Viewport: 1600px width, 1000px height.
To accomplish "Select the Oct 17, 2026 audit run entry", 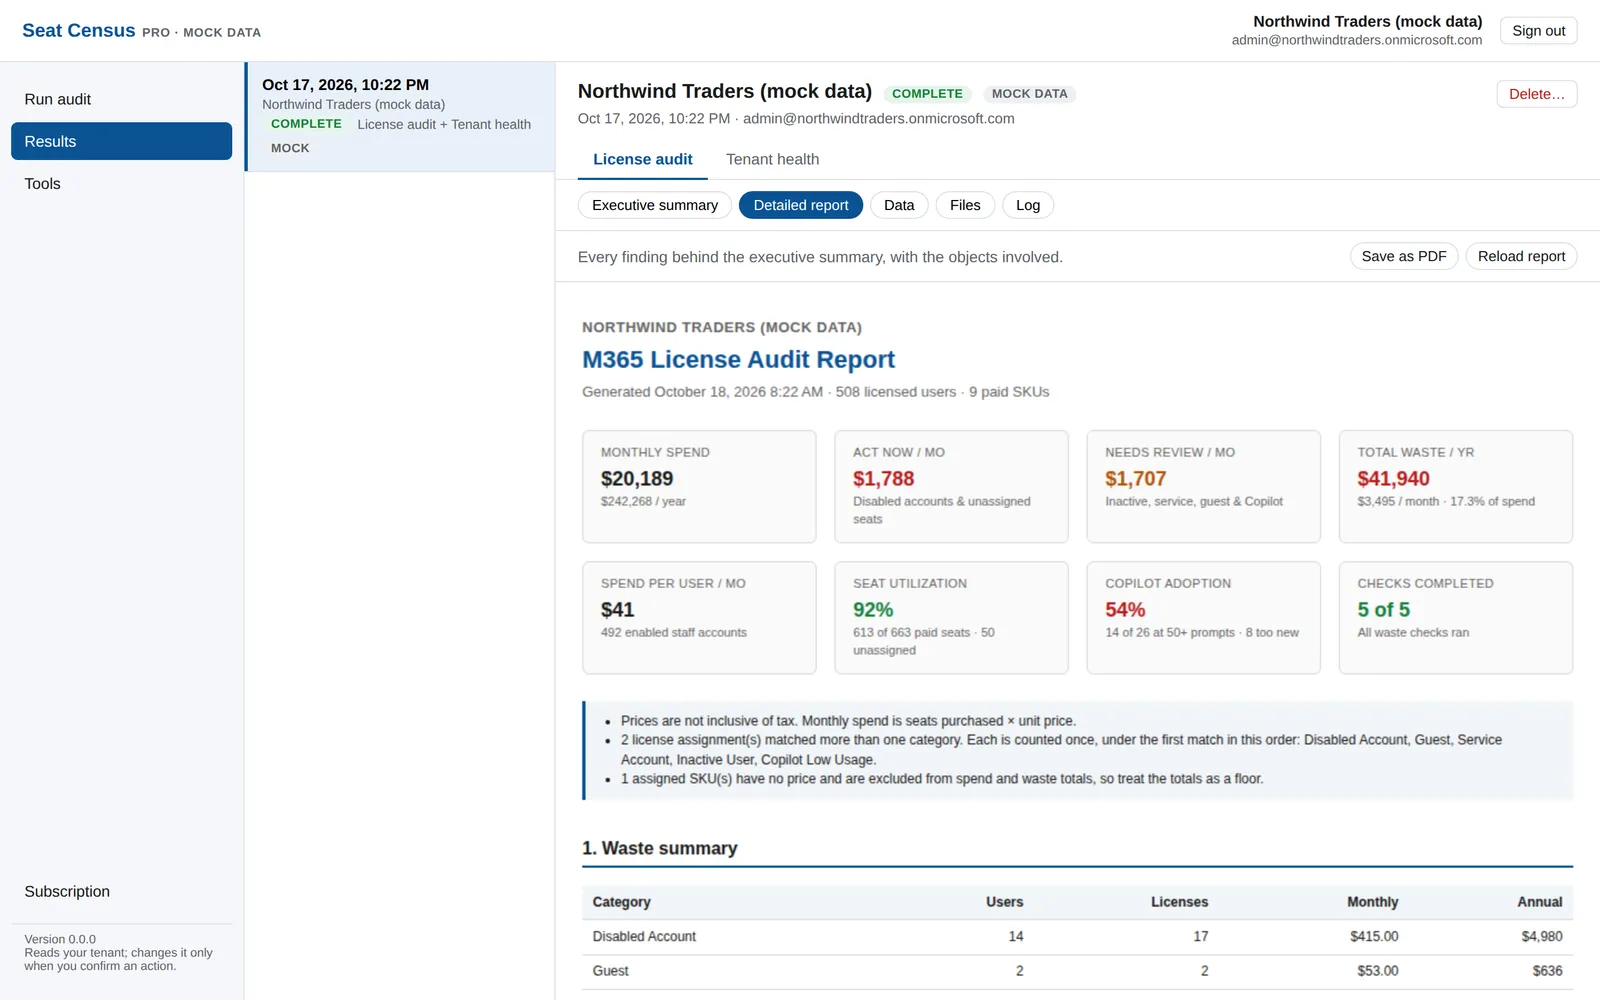I will coord(400,116).
